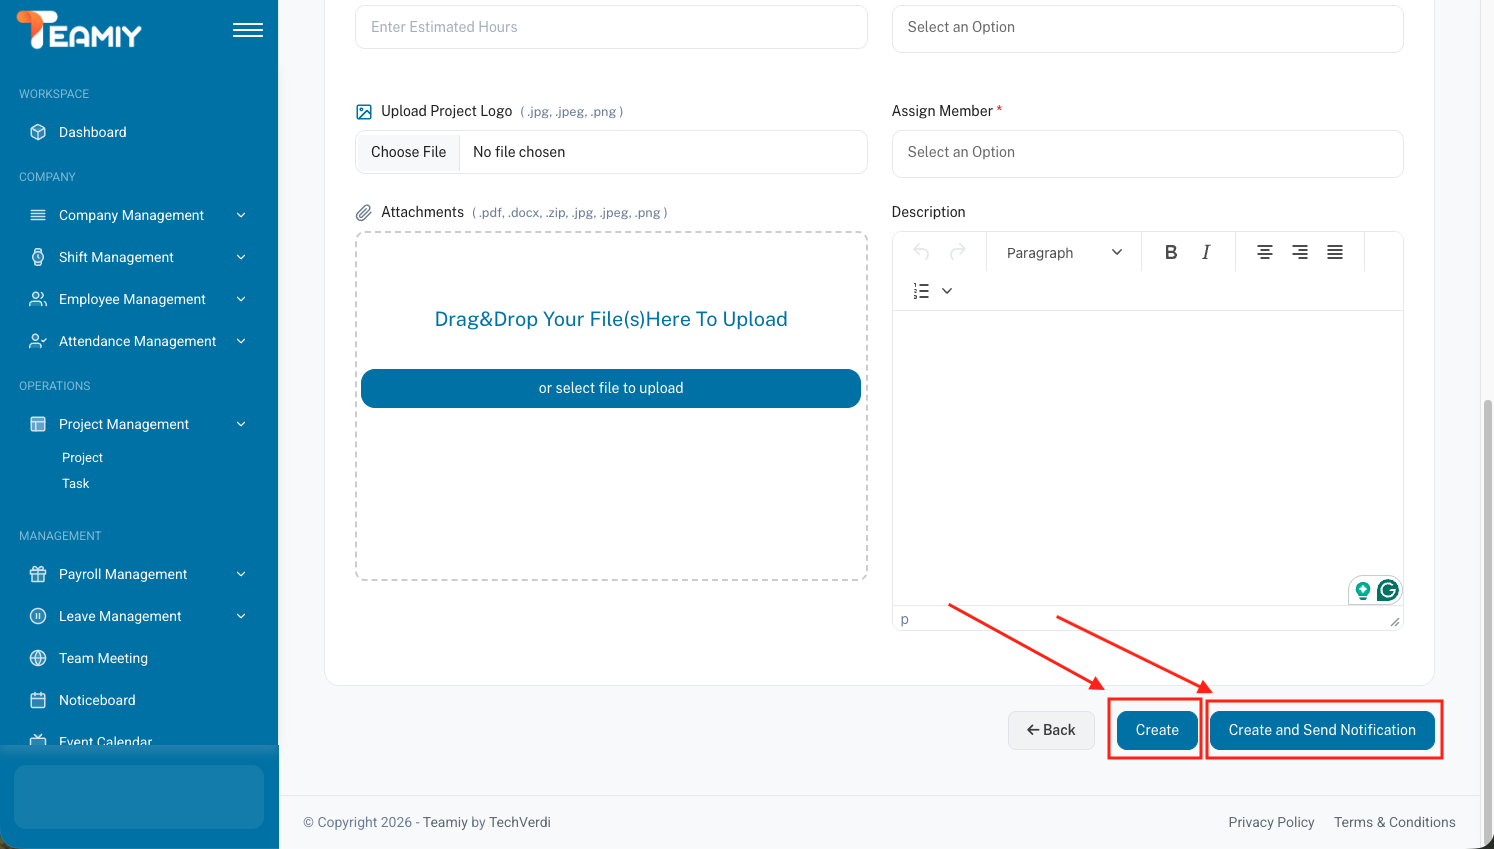This screenshot has height=849, width=1494.
Task: Go to Task under Project Management
Action: click(x=76, y=483)
